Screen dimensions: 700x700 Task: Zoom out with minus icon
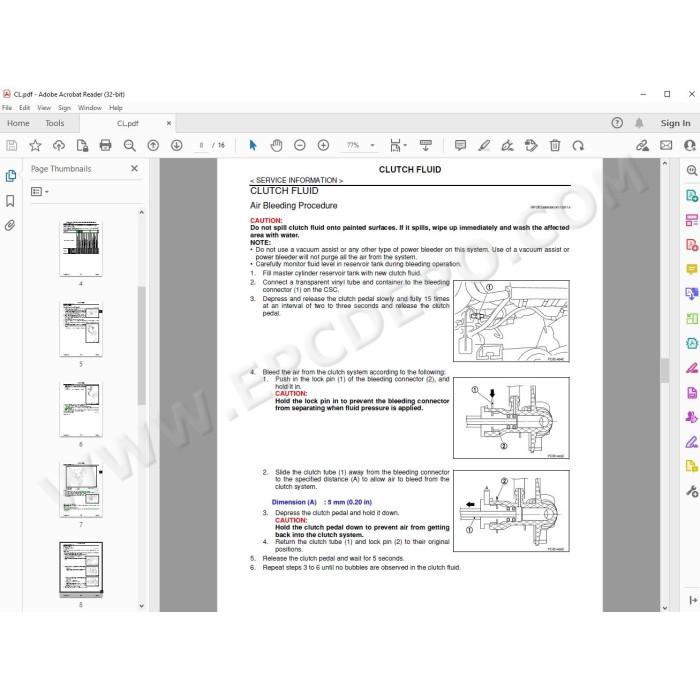[300, 146]
